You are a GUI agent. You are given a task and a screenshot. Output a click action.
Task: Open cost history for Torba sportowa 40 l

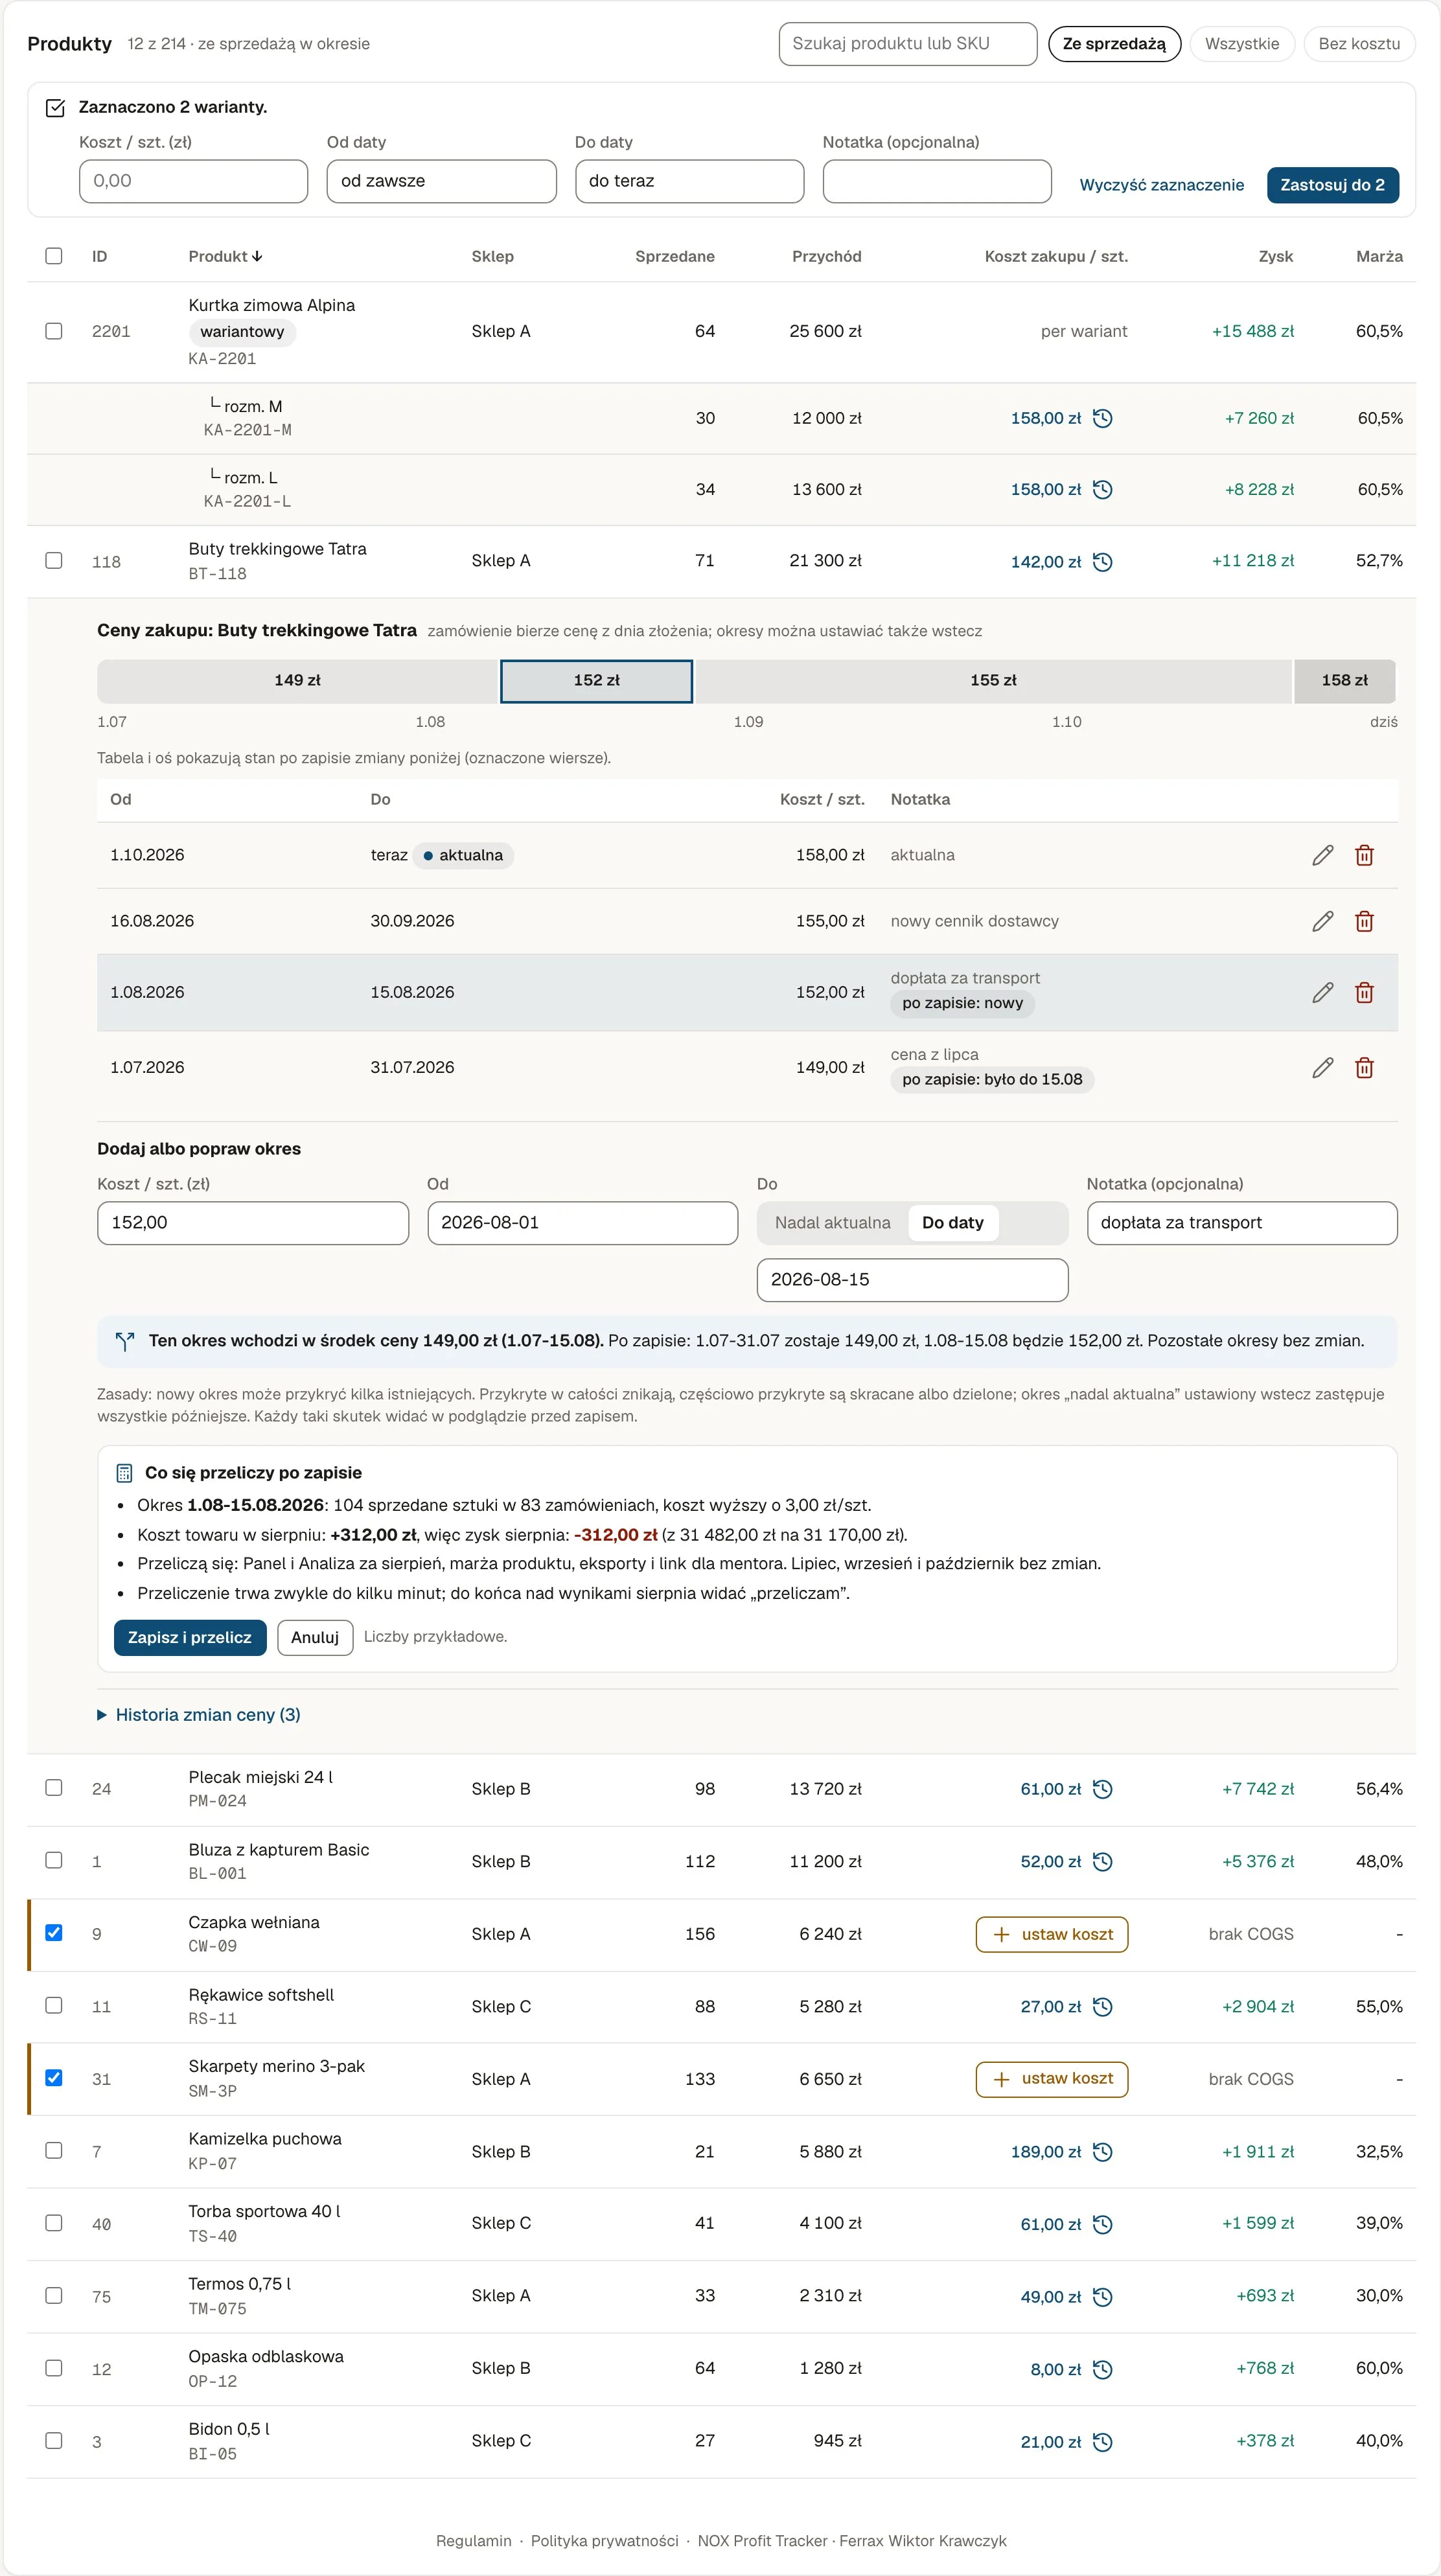pyautogui.click(x=1102, y=2224)
